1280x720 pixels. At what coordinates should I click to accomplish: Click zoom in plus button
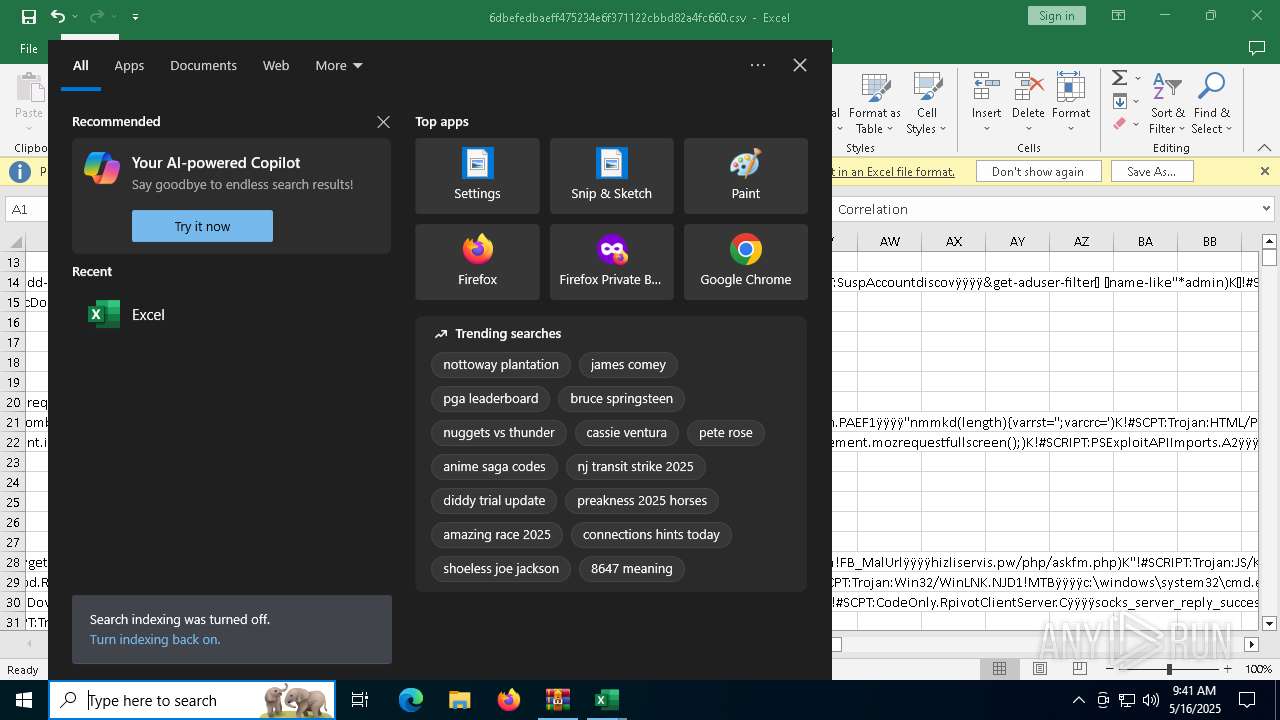click(1227, 669)
